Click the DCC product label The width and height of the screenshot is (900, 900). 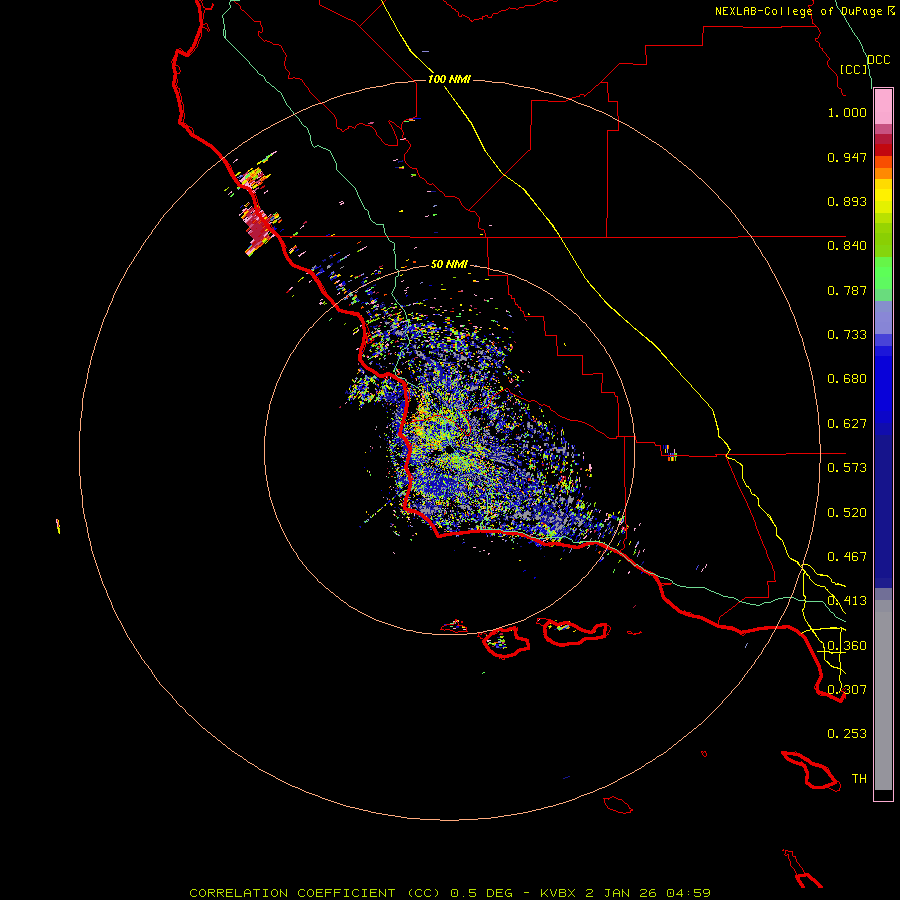click(878, 60)
